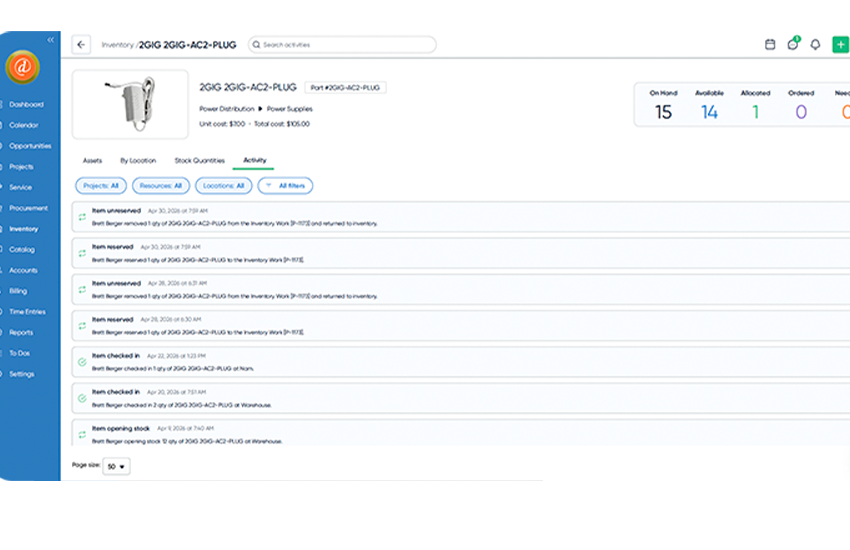Click the 2GIG 2GIG-AC2-PLUG product title
850x550 pixels.
[x=248, y=87]
